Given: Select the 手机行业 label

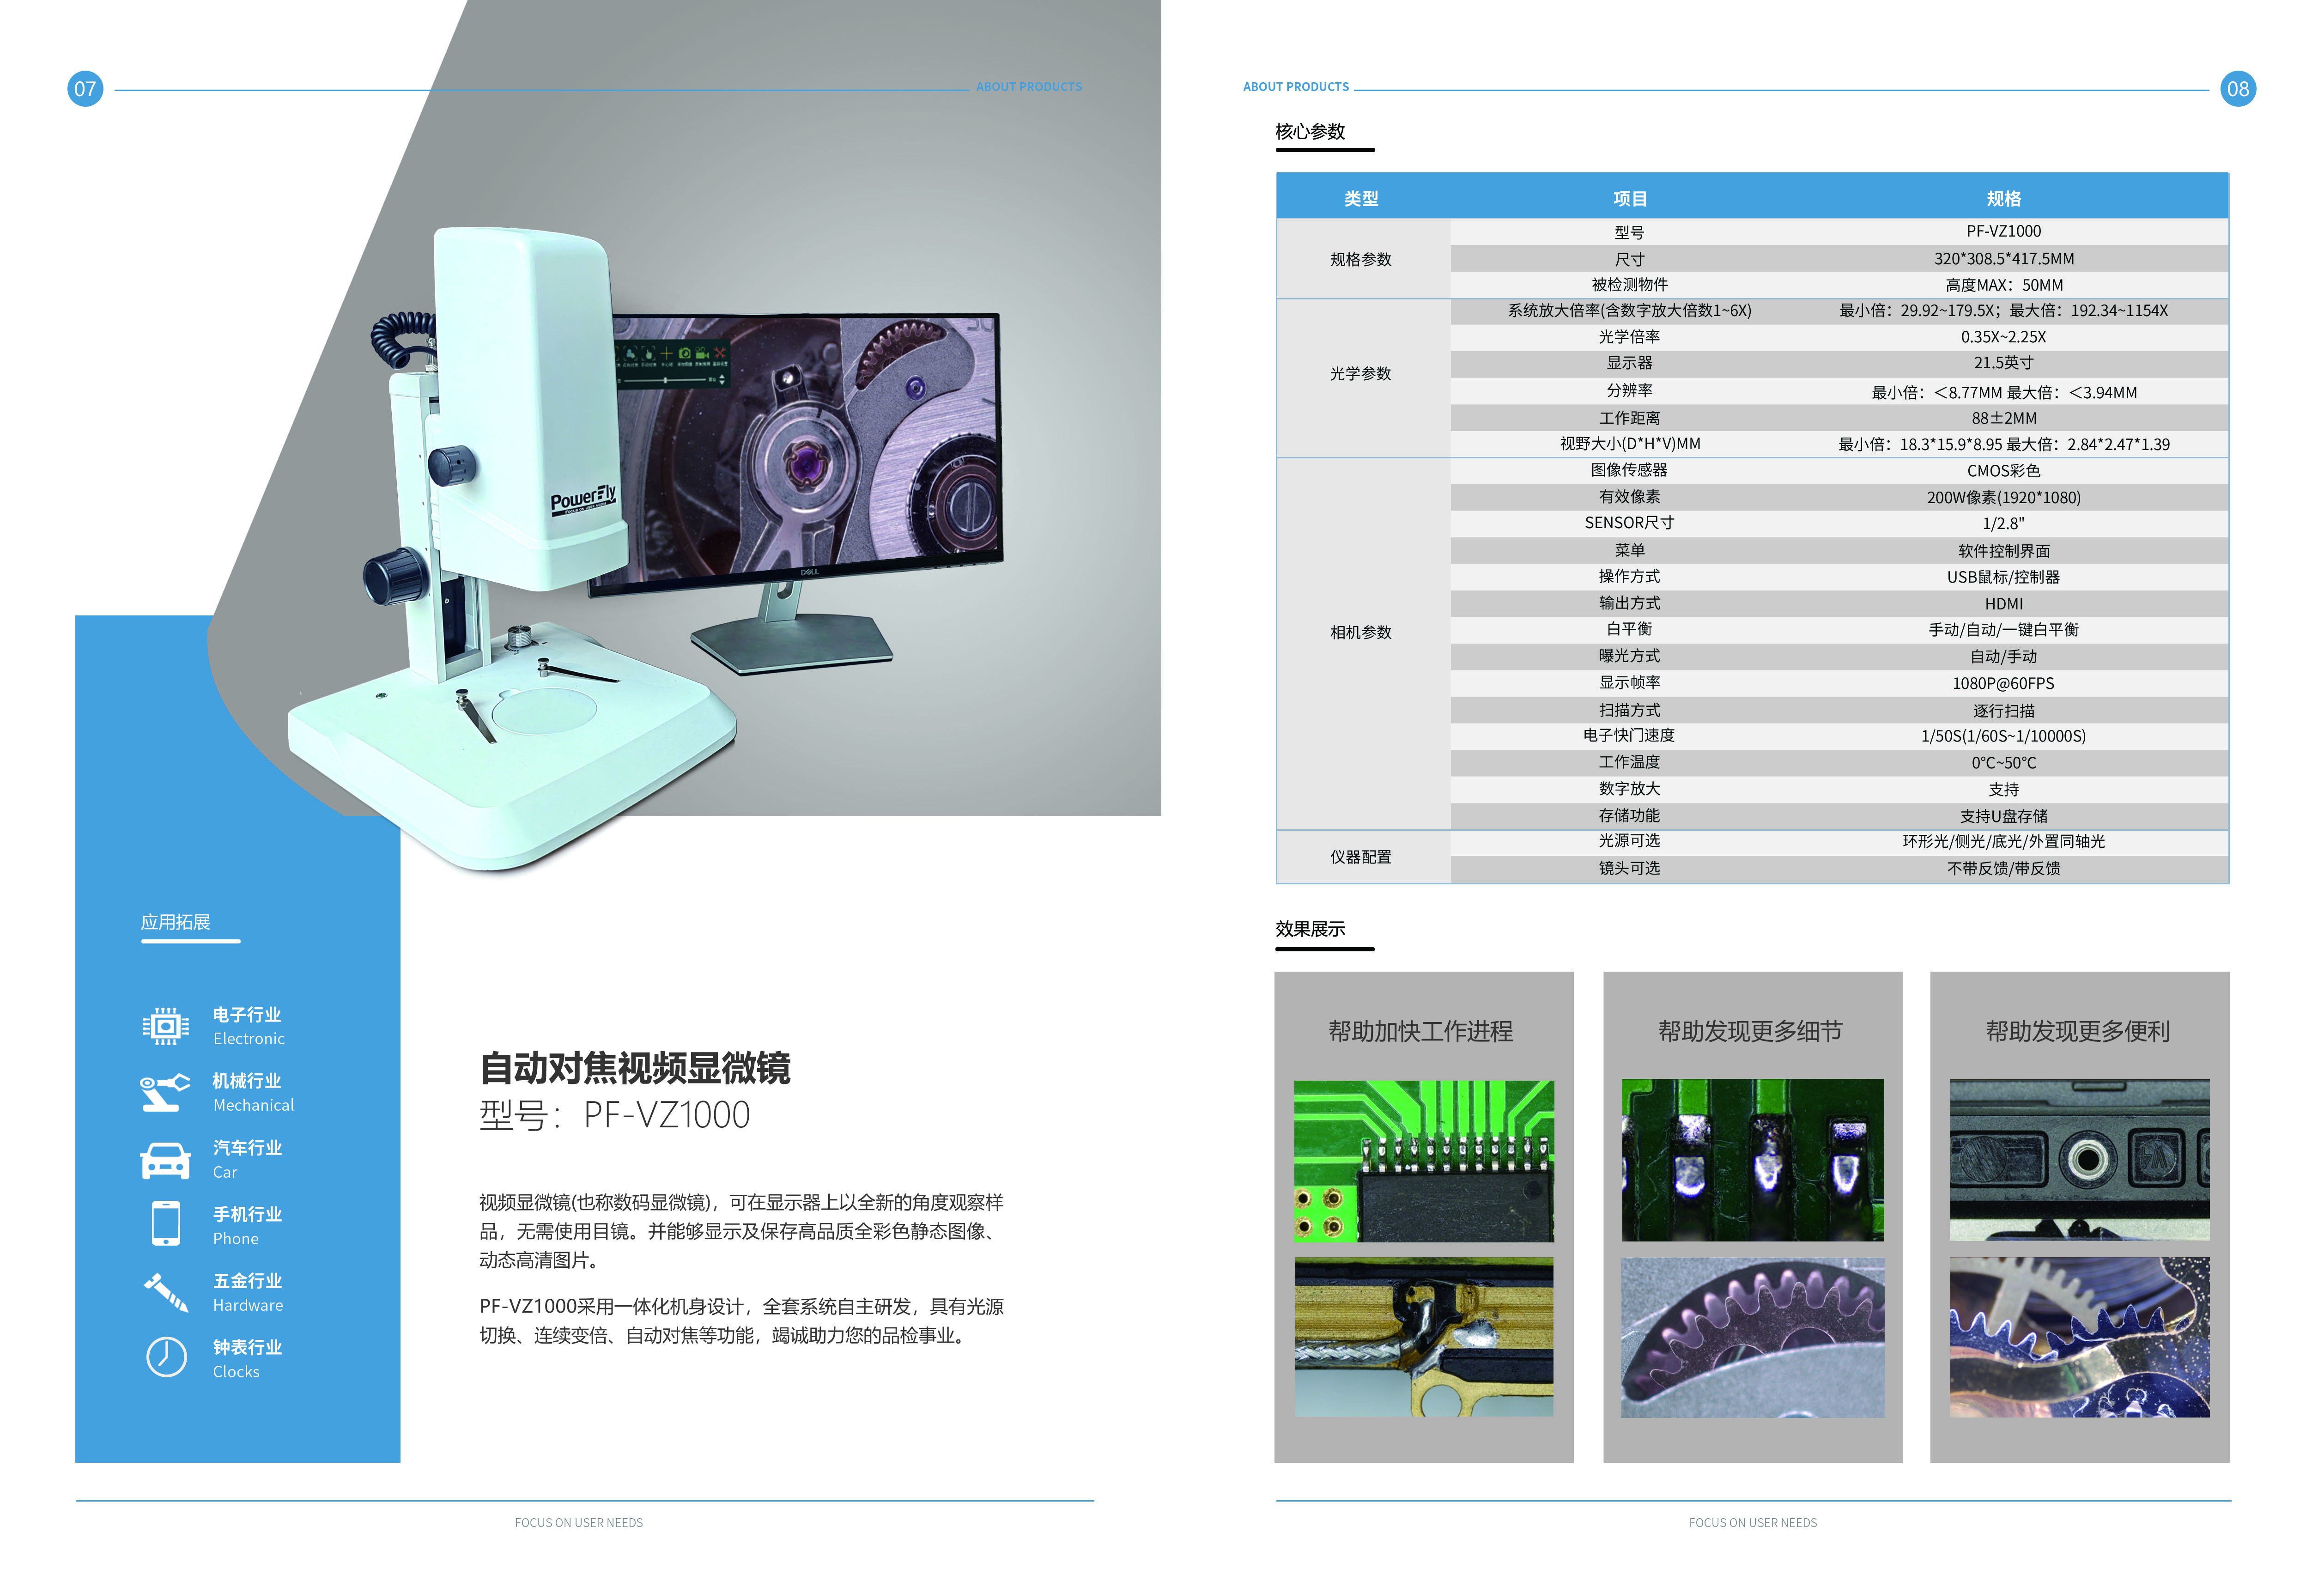Looking at the screenshot, I should (x=247, y=1214).
